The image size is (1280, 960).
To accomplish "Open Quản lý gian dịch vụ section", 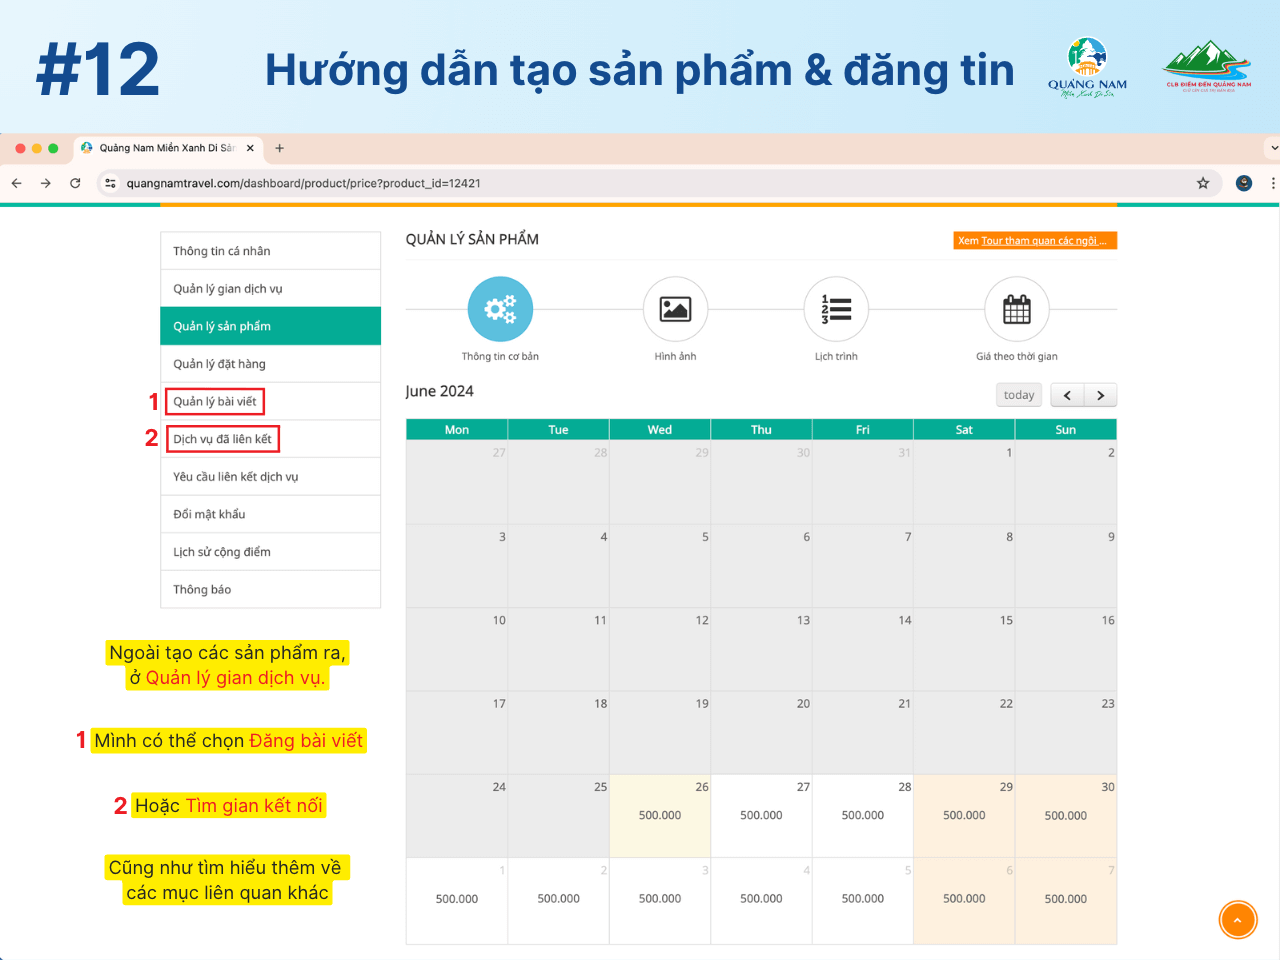I will click(228, 289).
